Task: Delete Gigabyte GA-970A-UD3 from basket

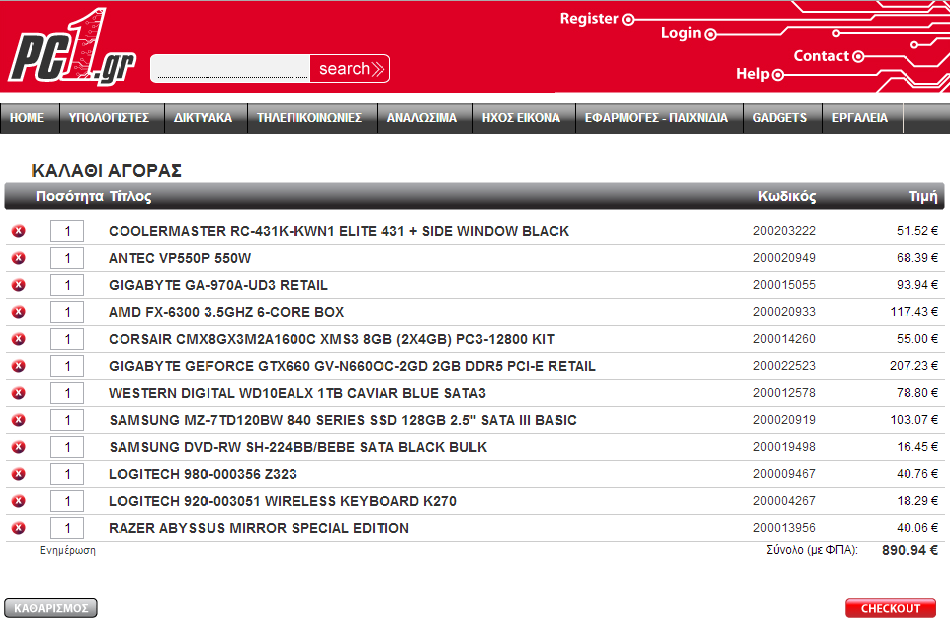Action: (19, 285)
